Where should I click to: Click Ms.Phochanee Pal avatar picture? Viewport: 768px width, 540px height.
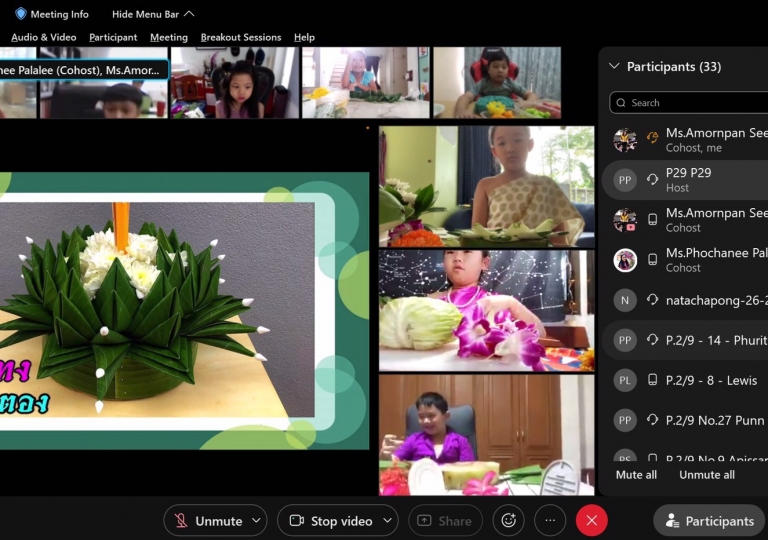[x=625, y=260]
